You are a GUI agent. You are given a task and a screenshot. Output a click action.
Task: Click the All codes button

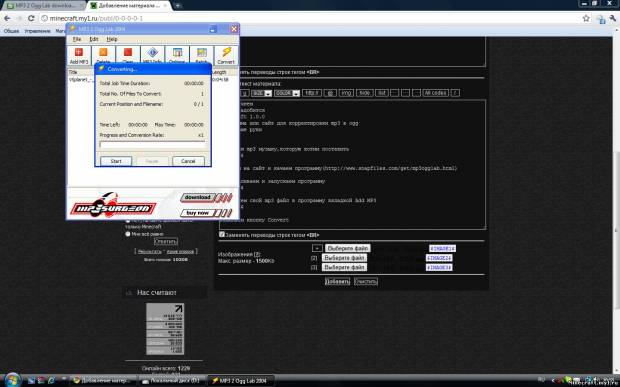(435, 93)
